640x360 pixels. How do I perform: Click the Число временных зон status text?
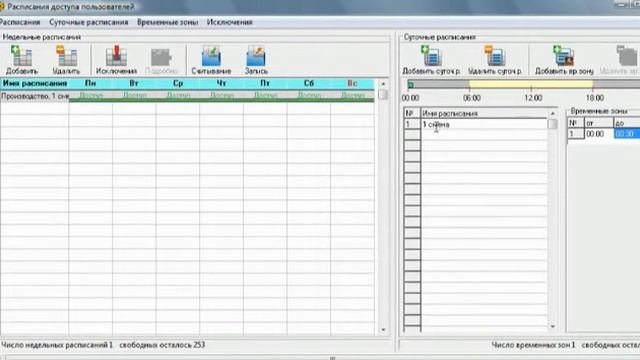[x=533, y=345]
